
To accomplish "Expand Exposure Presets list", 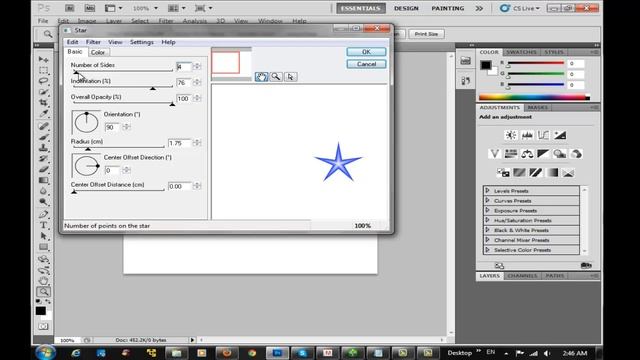I will pos(487,210).
